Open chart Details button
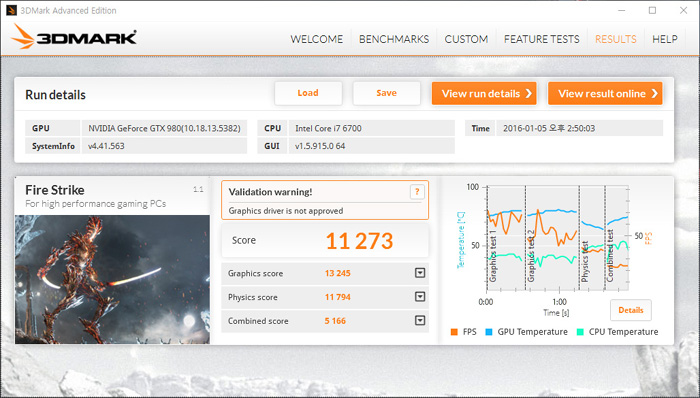700x398 pixels. (x=631, y=310)
